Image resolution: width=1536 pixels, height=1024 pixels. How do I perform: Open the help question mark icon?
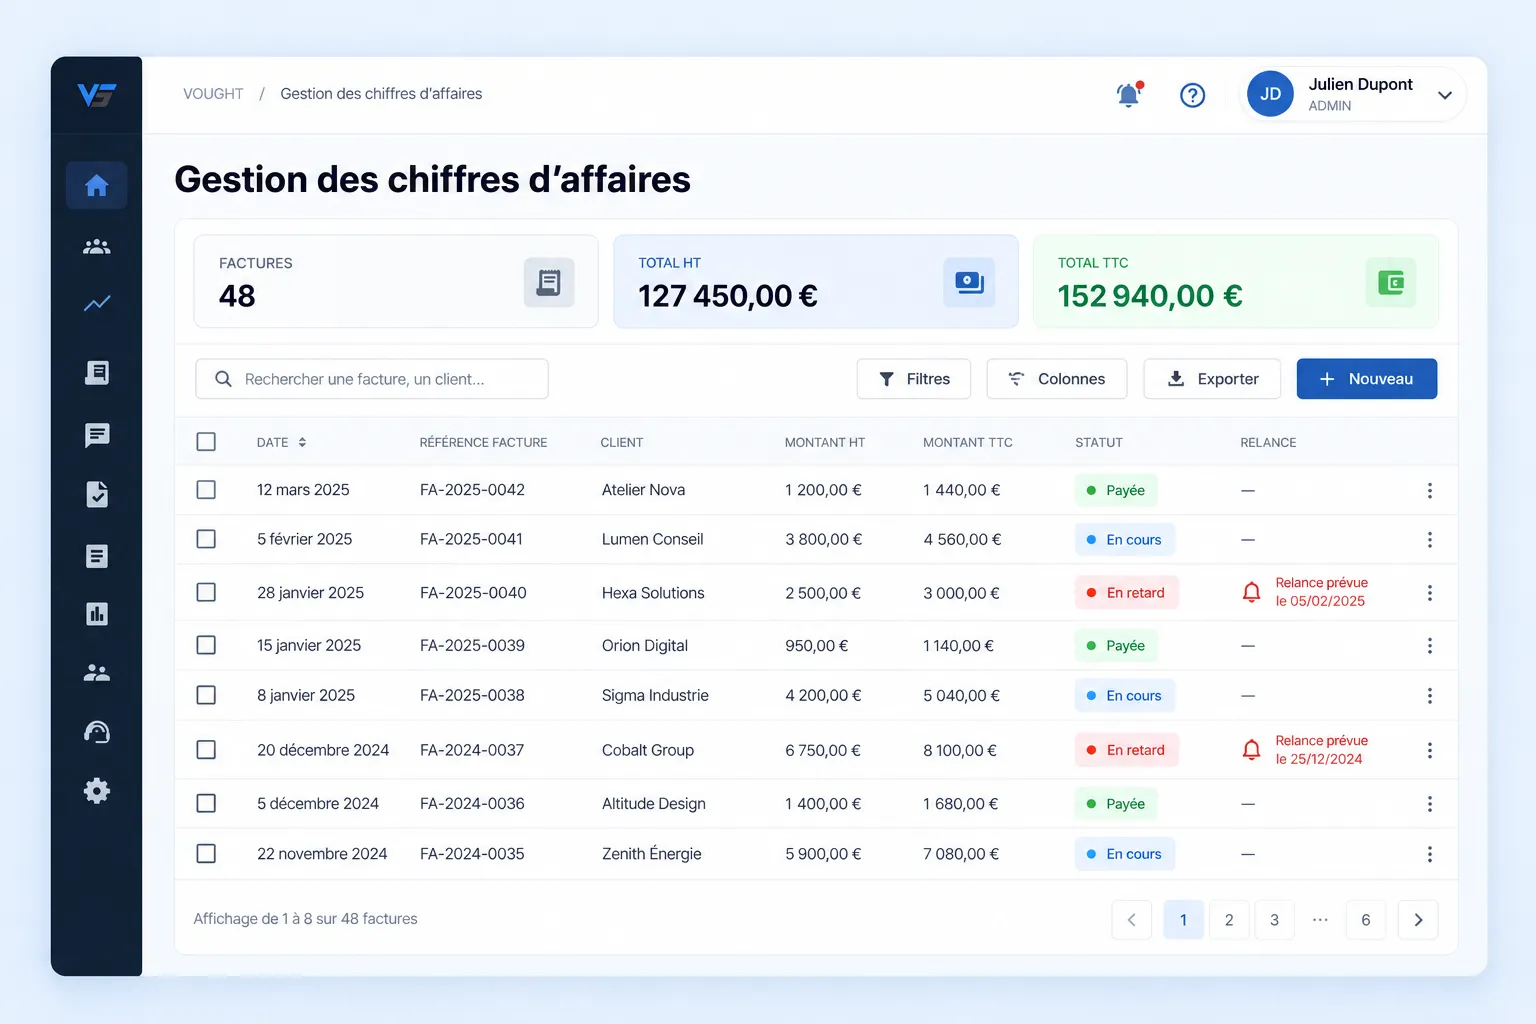(1192, 95)
